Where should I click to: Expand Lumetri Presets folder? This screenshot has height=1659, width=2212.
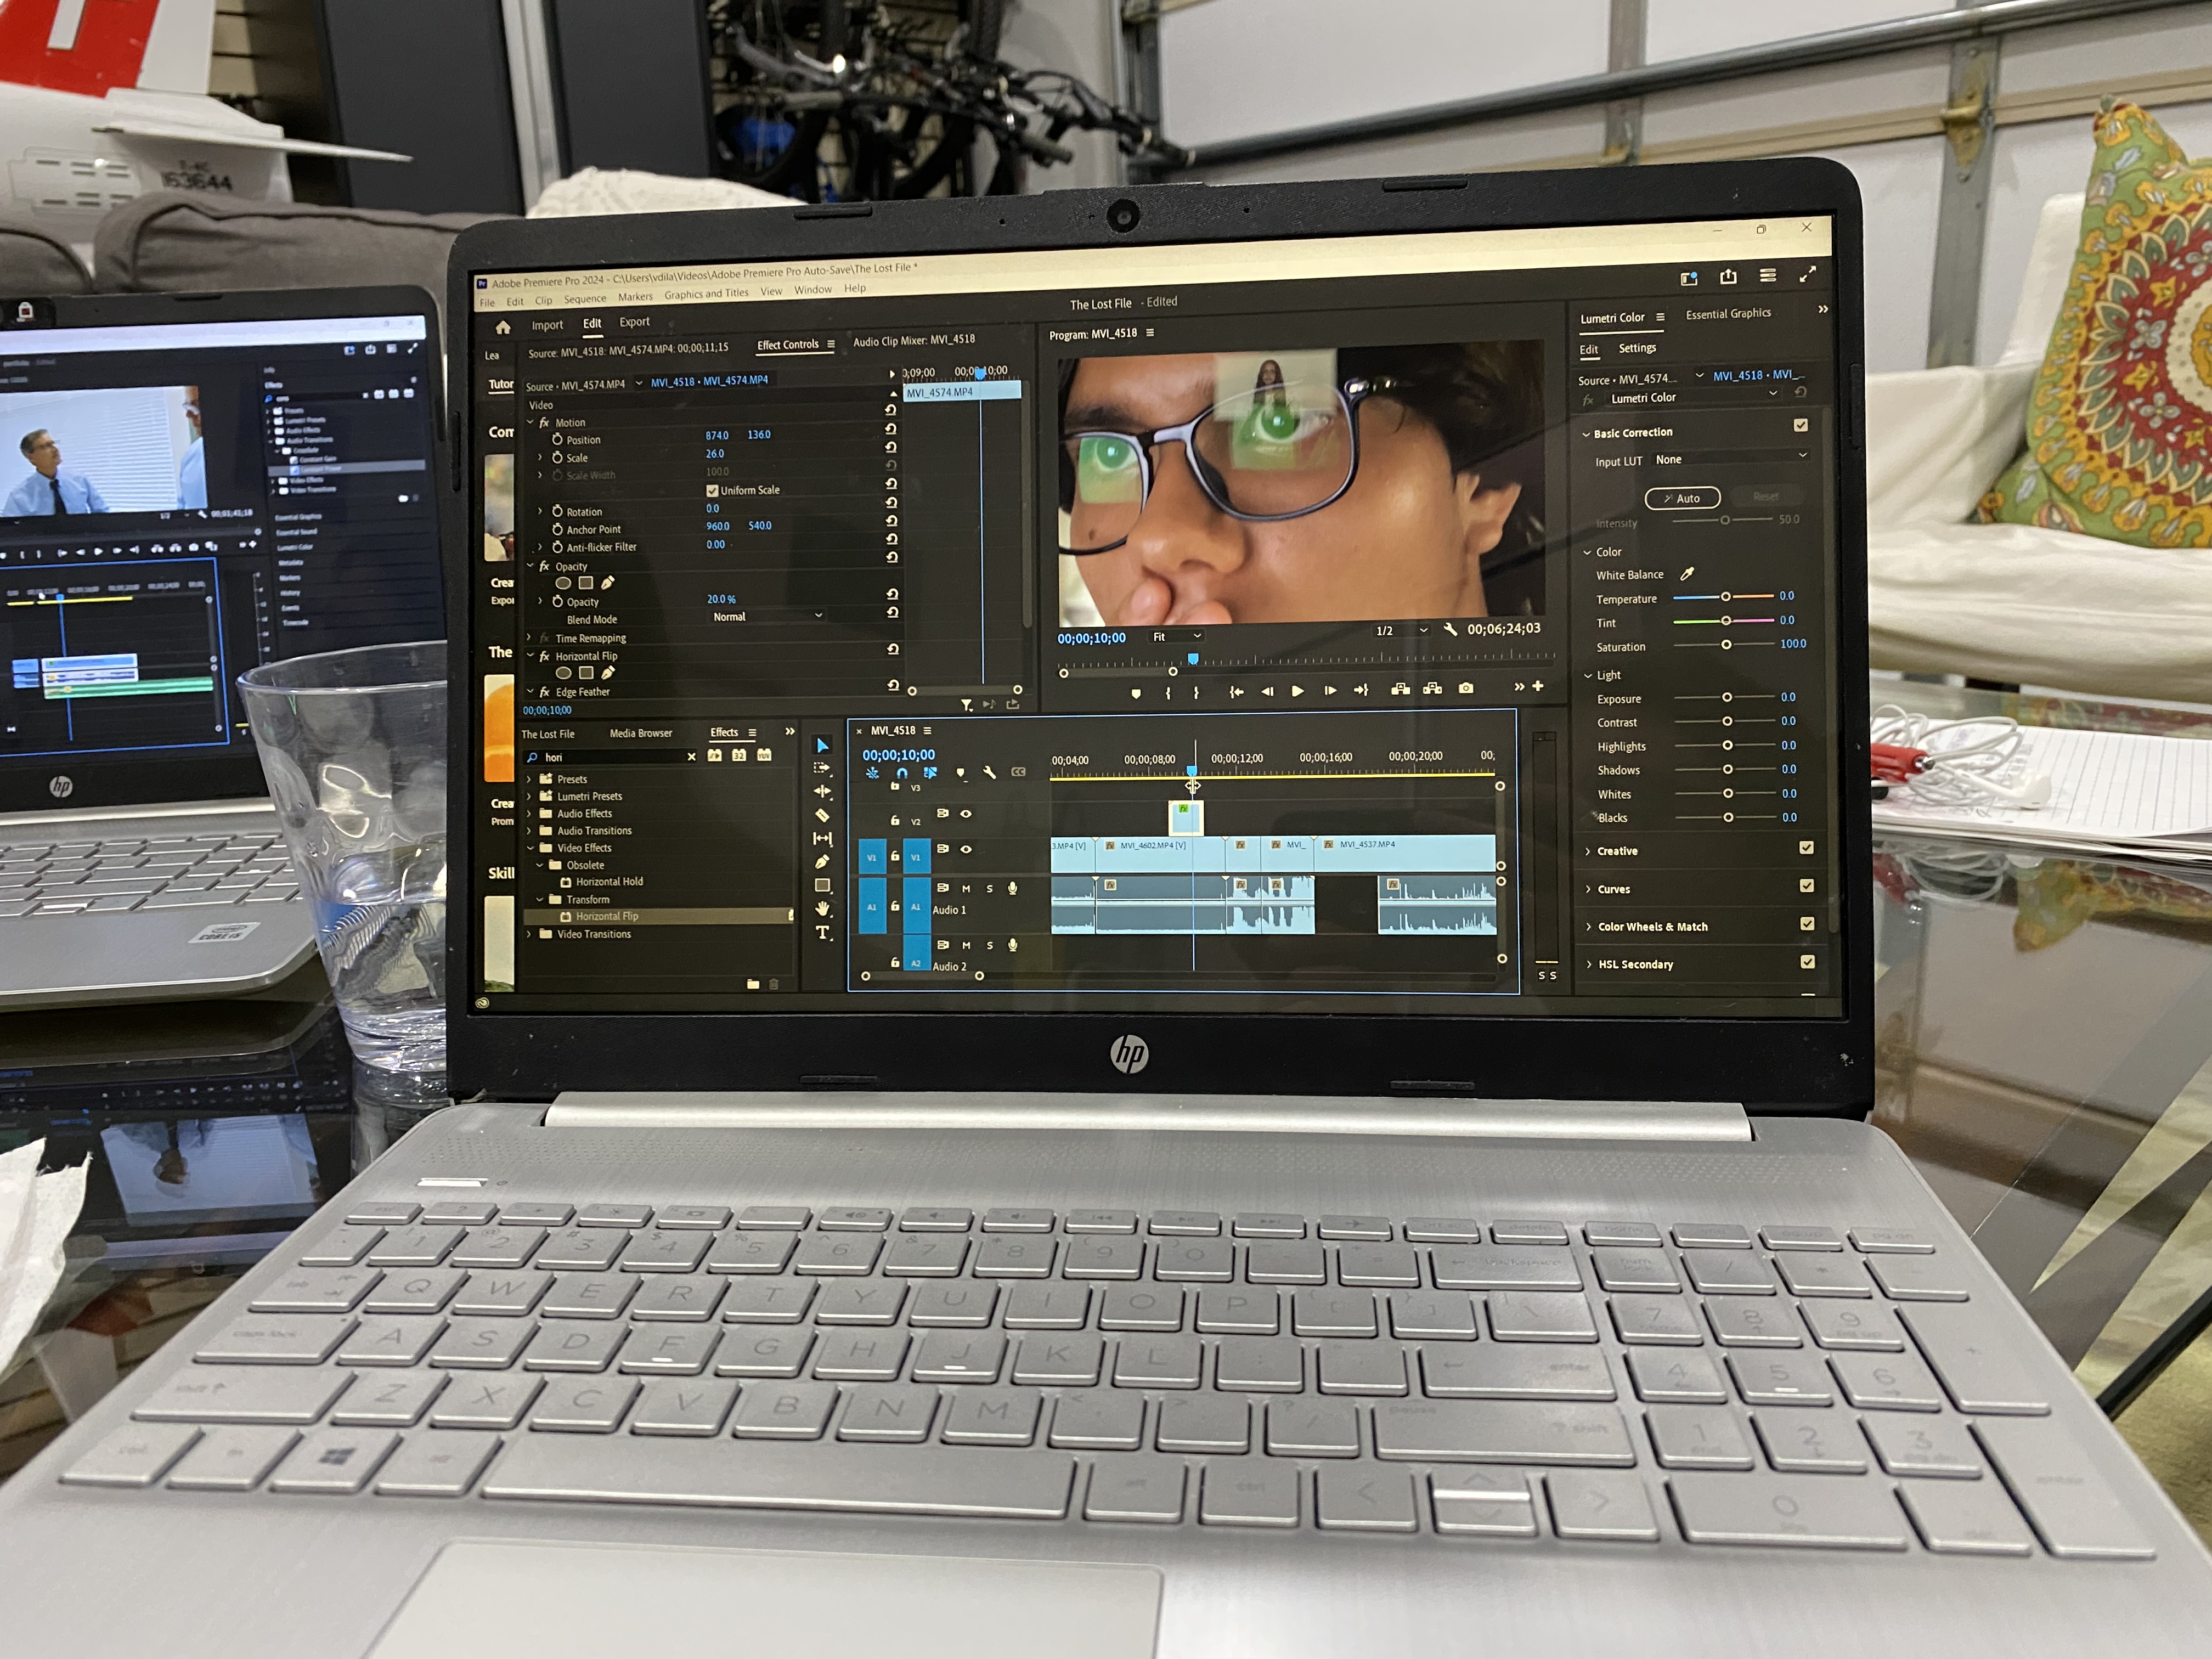529,797
